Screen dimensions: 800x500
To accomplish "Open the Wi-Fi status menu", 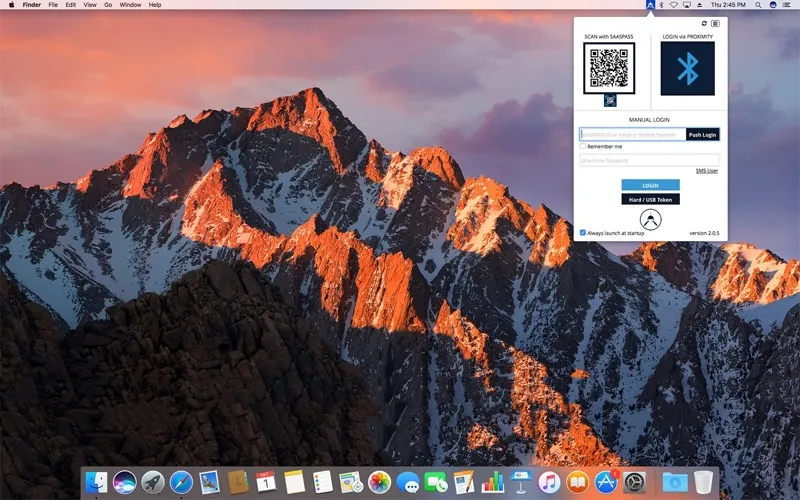I will coord(674,5).
